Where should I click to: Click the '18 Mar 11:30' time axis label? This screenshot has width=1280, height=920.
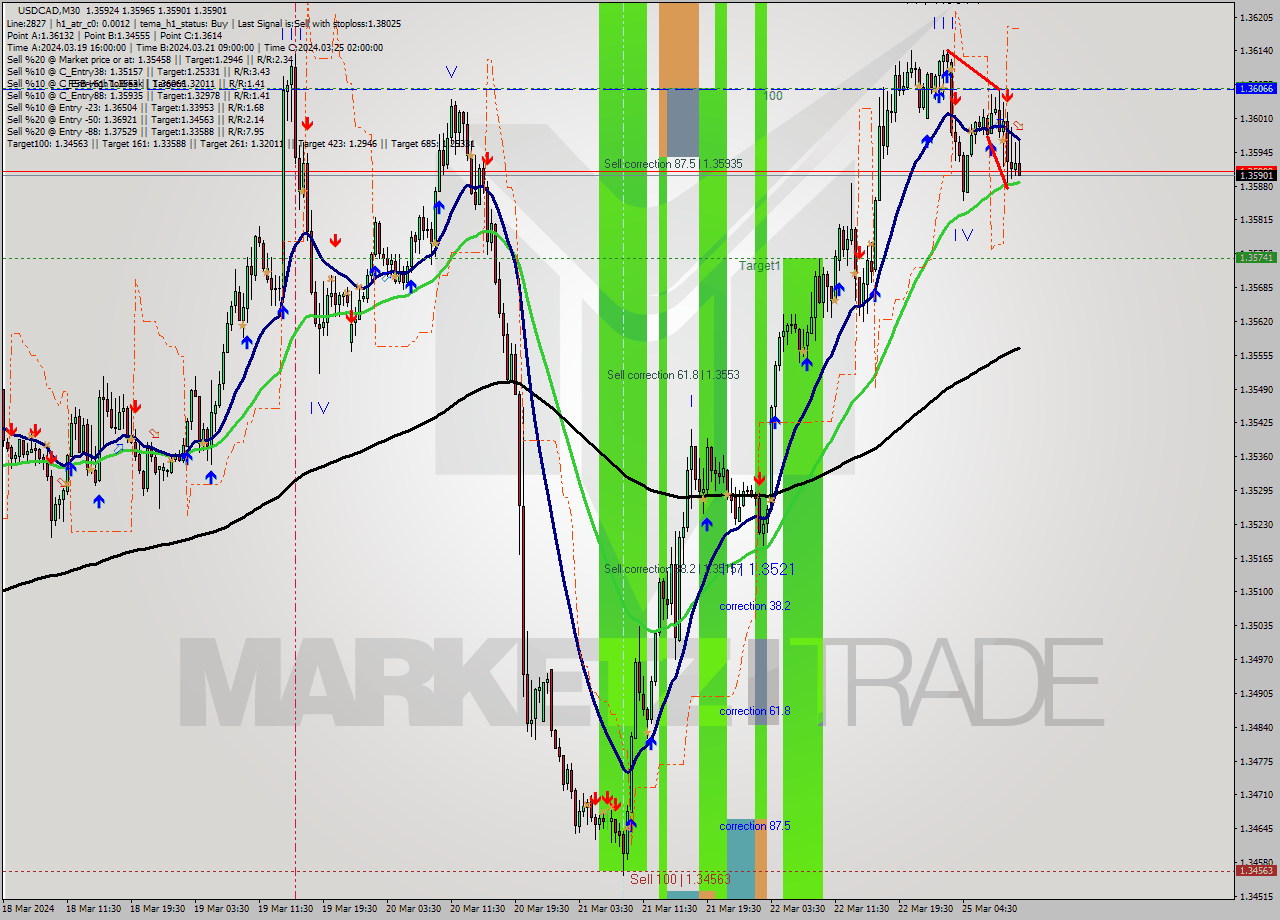93,909
